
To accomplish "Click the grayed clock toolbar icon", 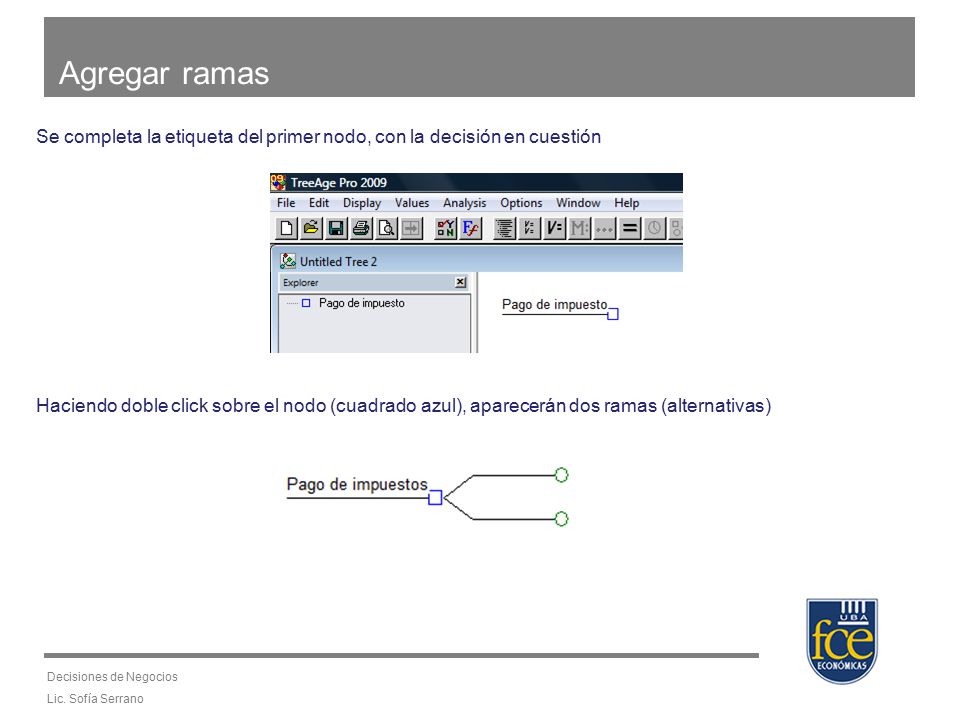I will click(654, 228).
